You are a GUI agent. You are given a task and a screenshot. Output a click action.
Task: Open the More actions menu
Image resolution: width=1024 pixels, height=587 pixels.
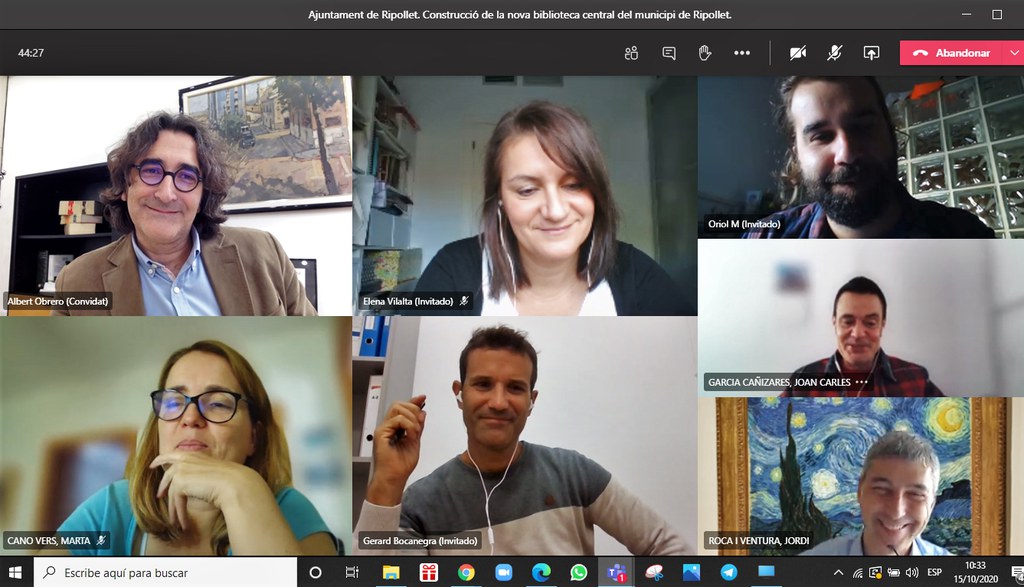pyautogui.click(x=742, y=53)
